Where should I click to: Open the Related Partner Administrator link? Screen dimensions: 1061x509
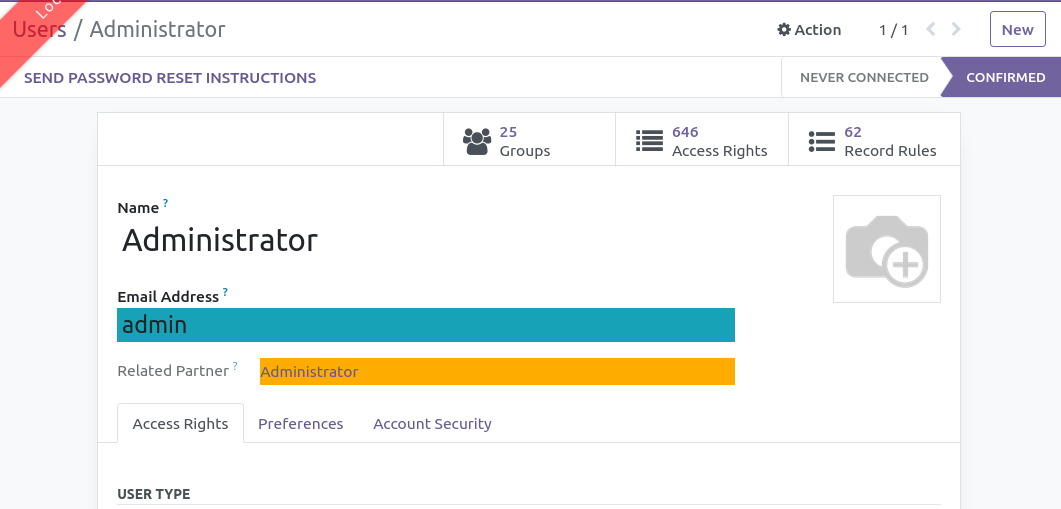(x=309, y=372)
